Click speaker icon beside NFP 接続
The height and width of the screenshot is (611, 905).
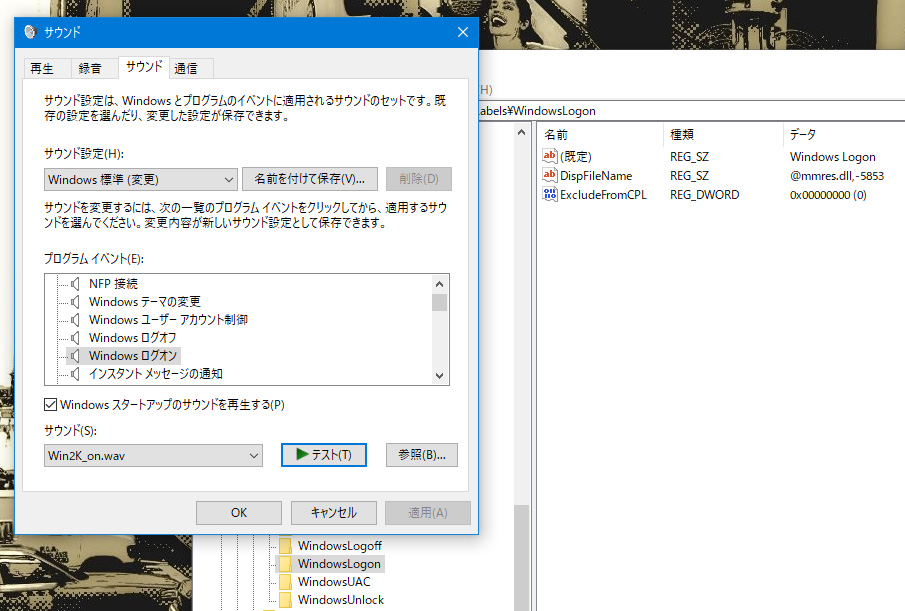coord(75,283)
